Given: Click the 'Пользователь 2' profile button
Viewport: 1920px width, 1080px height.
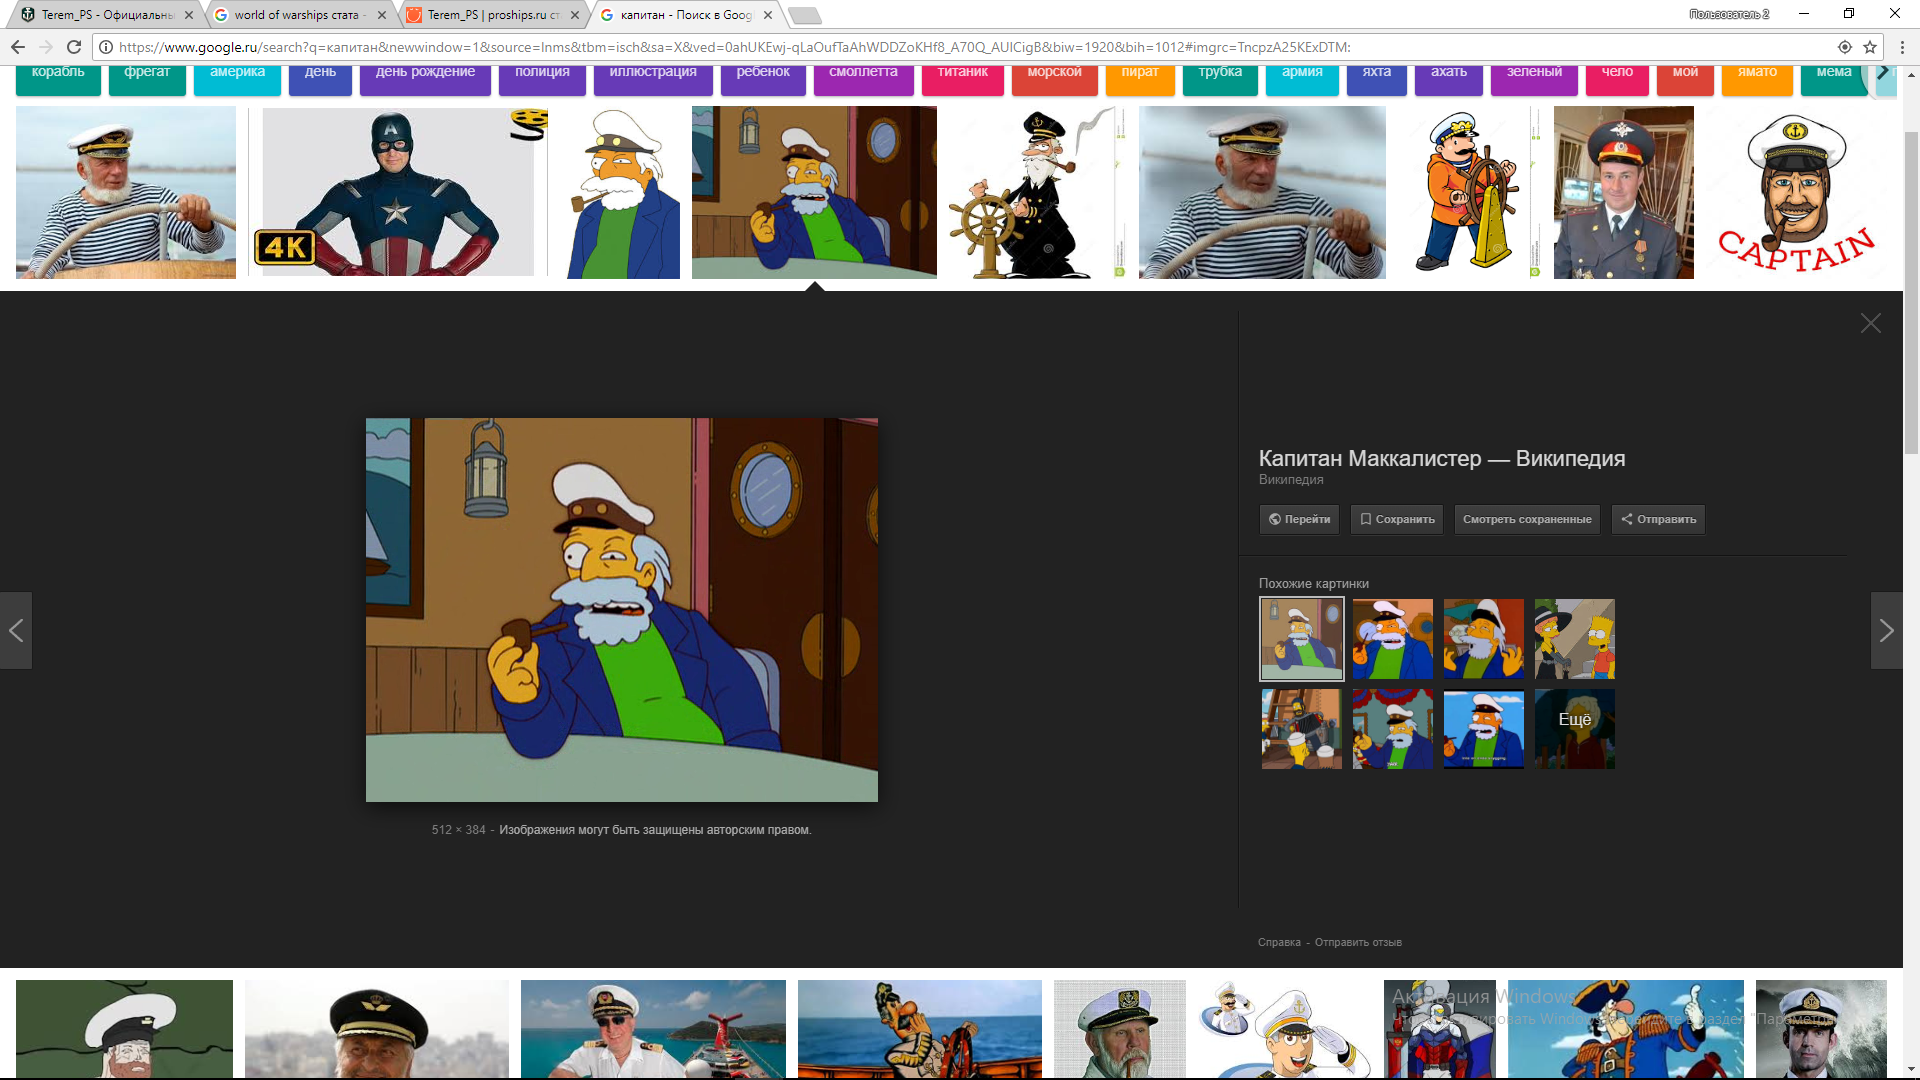Looking at the screenshot, I should point(1729,14).
